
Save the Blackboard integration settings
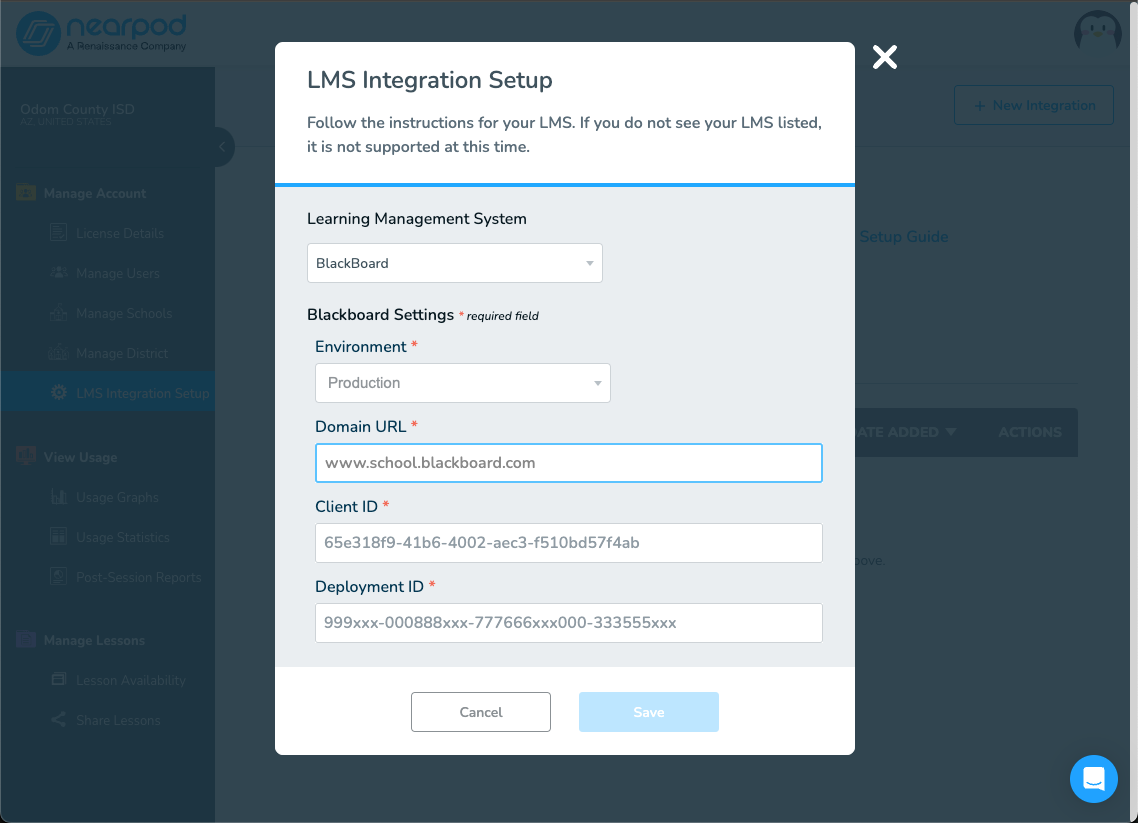tap(648, 712)
